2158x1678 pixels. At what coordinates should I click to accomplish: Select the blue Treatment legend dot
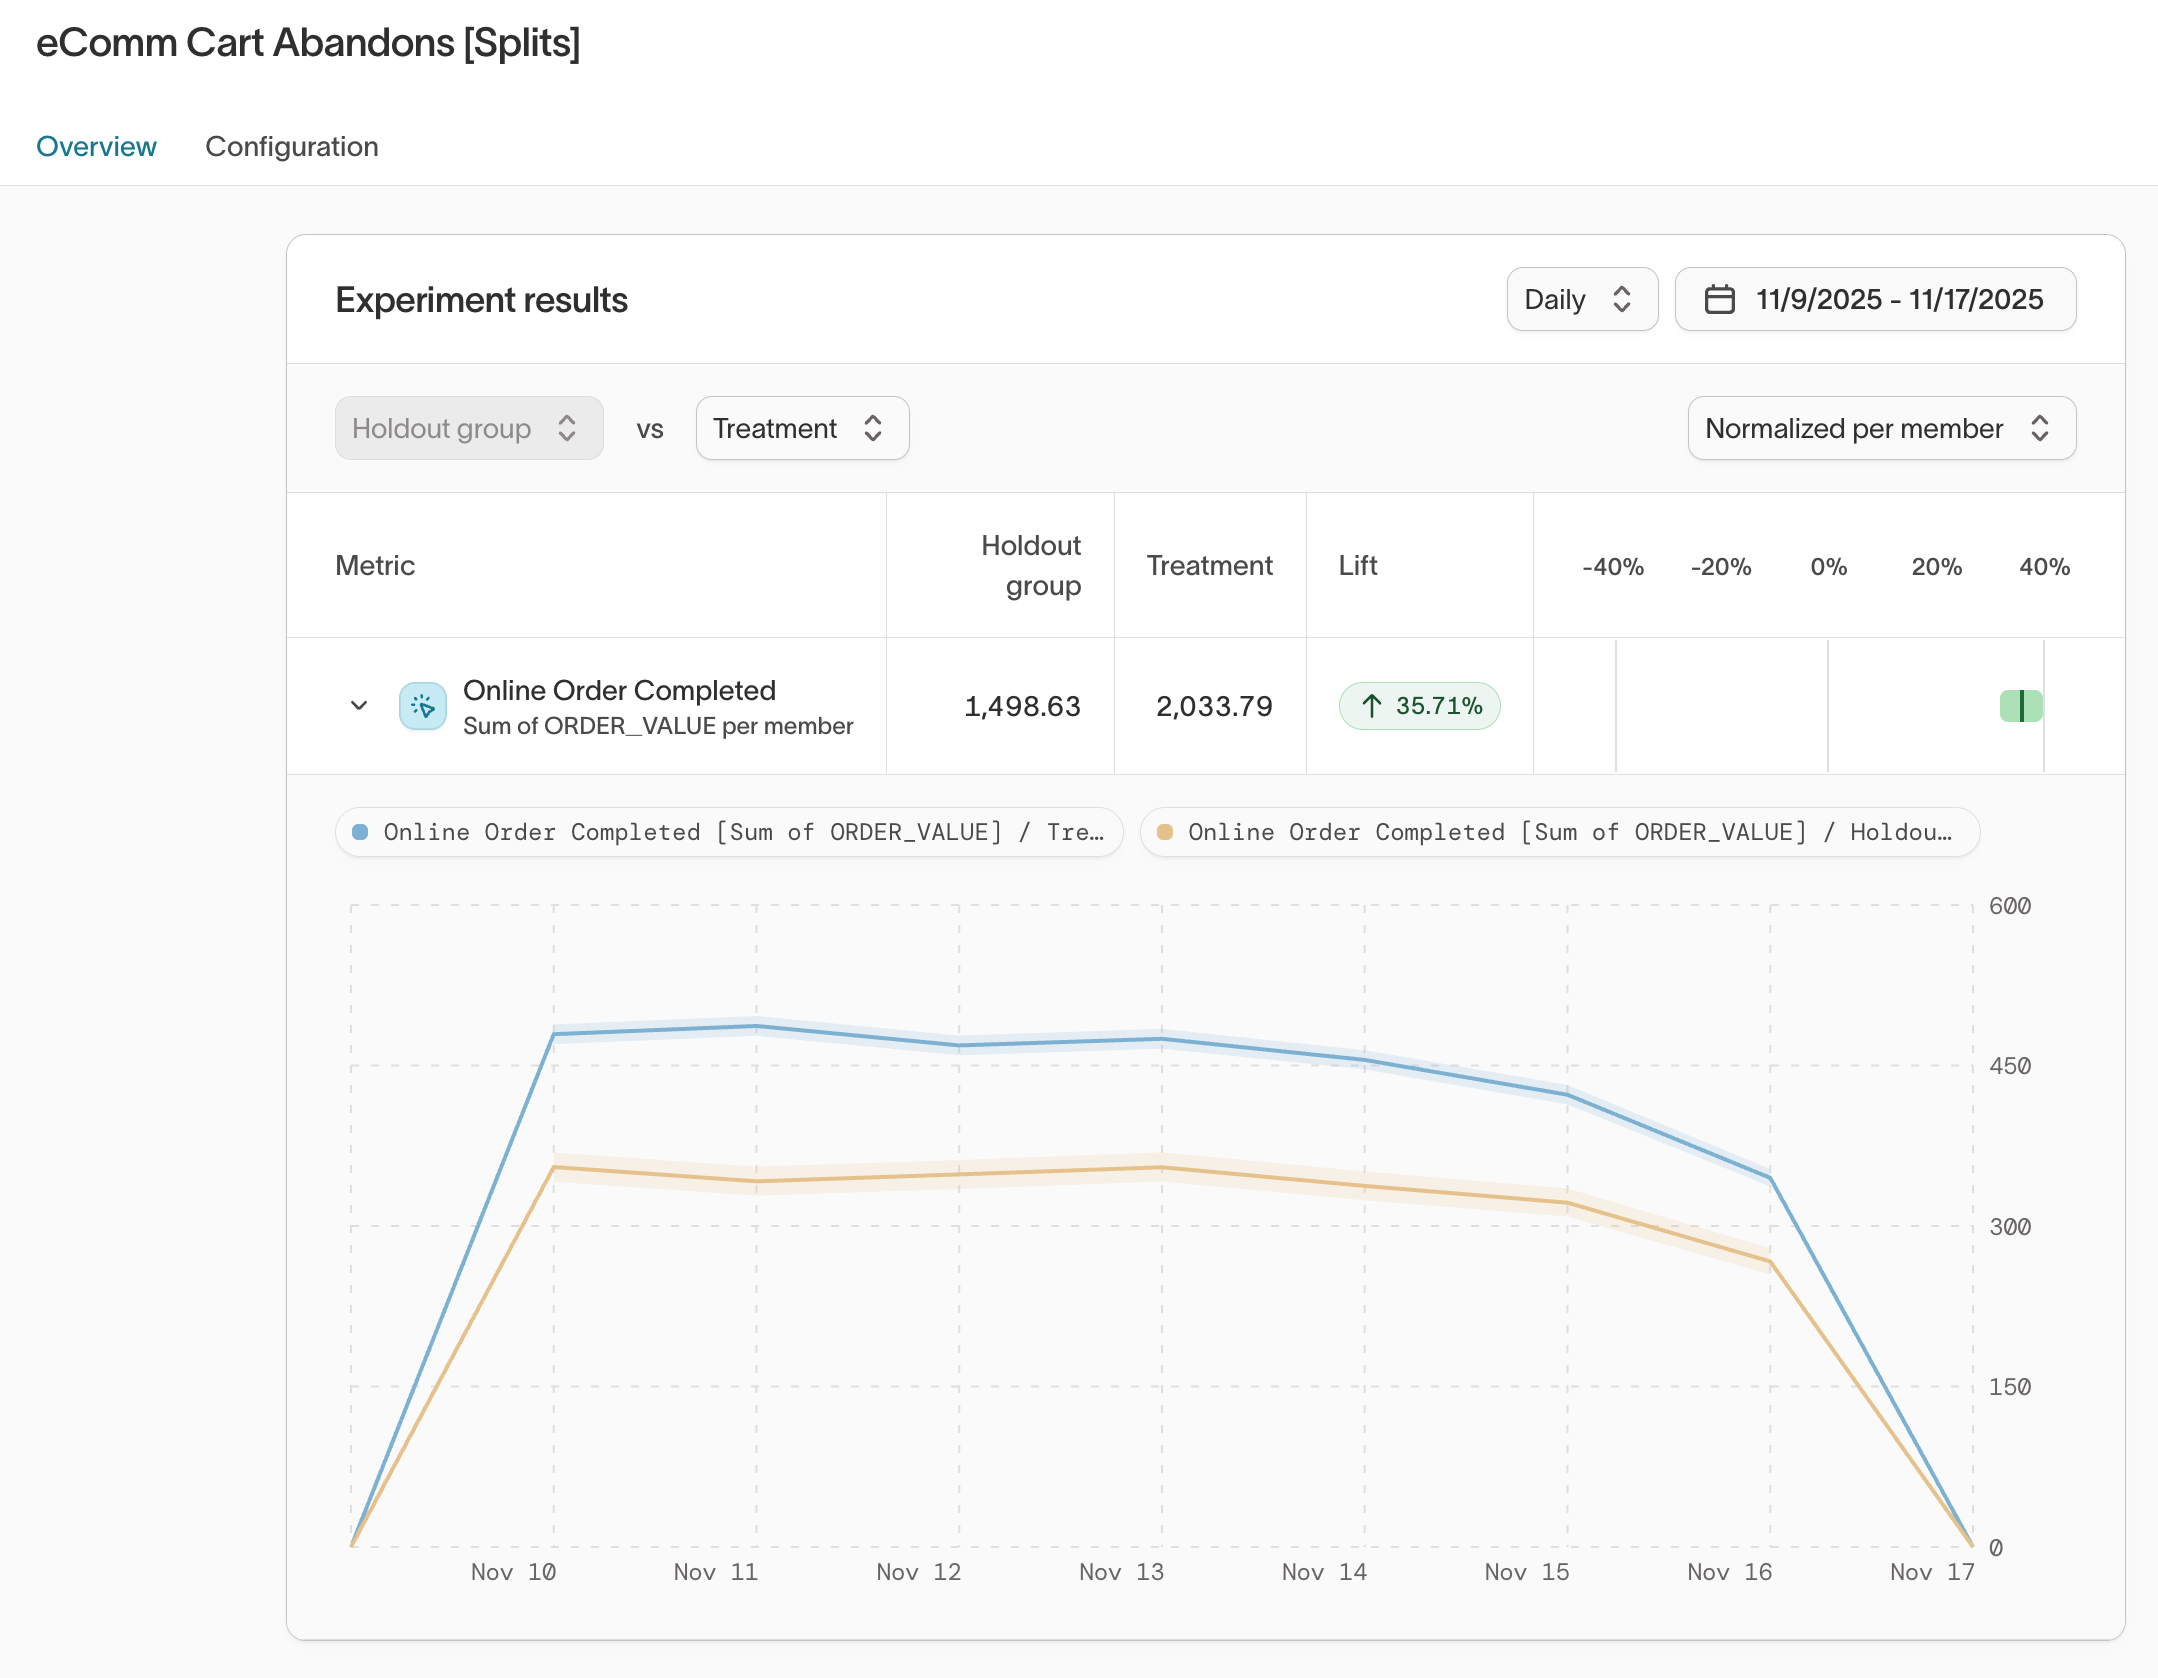[x=361, y=831]
